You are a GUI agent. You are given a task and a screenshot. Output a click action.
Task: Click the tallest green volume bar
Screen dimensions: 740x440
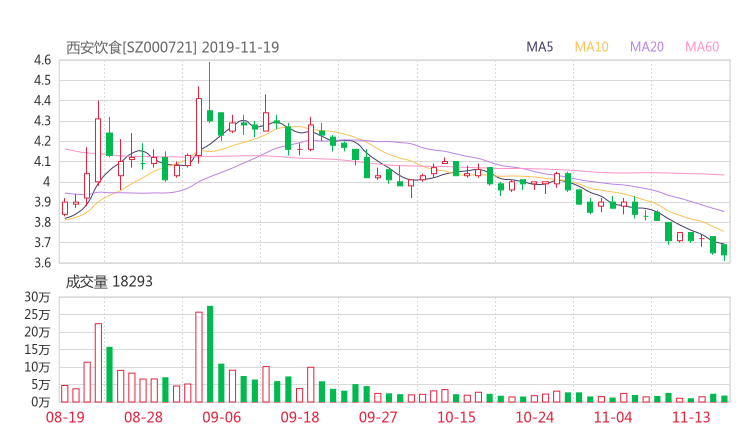(210, 354)
